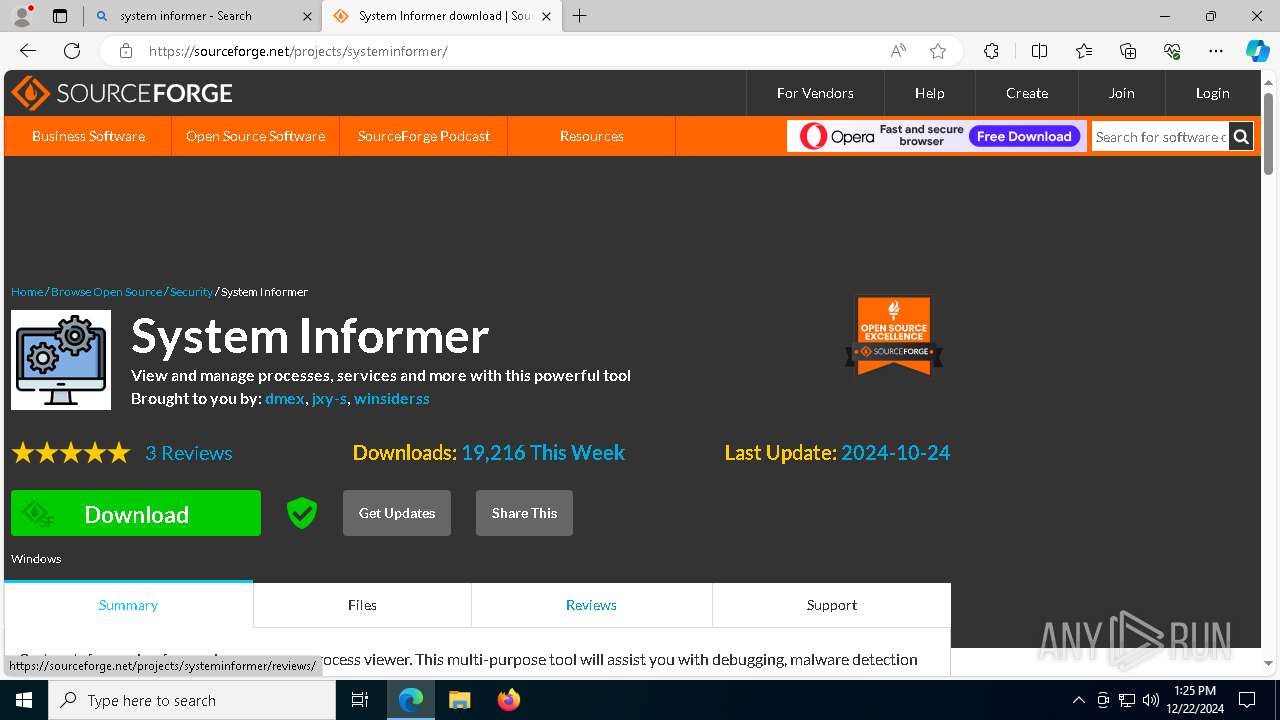Close the System Informer download tab
The width and height of the screenshot is (1280, 720).
[546, 16]
